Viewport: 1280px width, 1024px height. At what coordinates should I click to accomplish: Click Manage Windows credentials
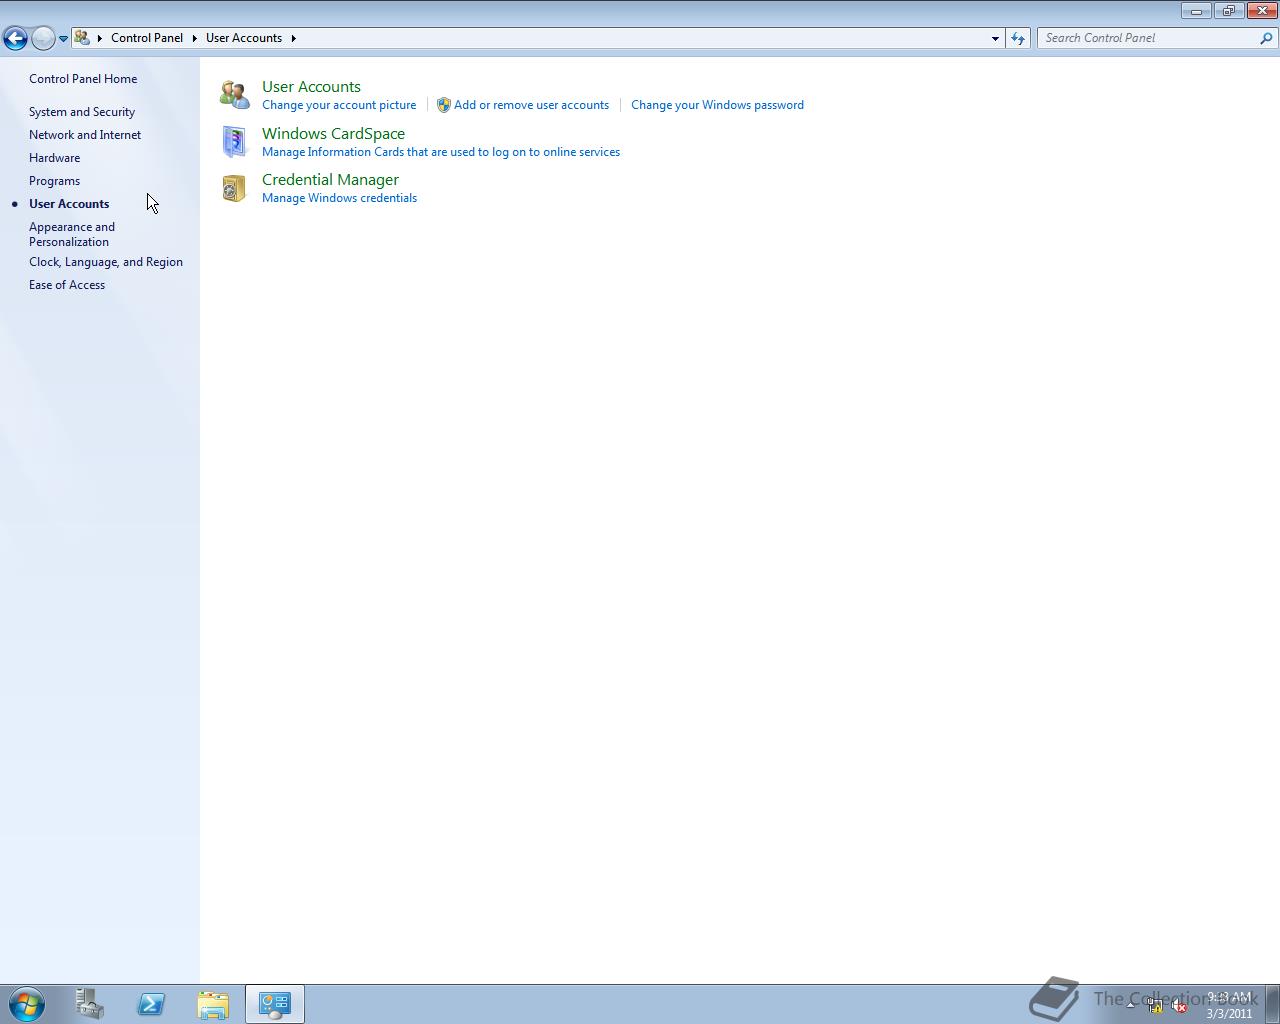(339, 198)
